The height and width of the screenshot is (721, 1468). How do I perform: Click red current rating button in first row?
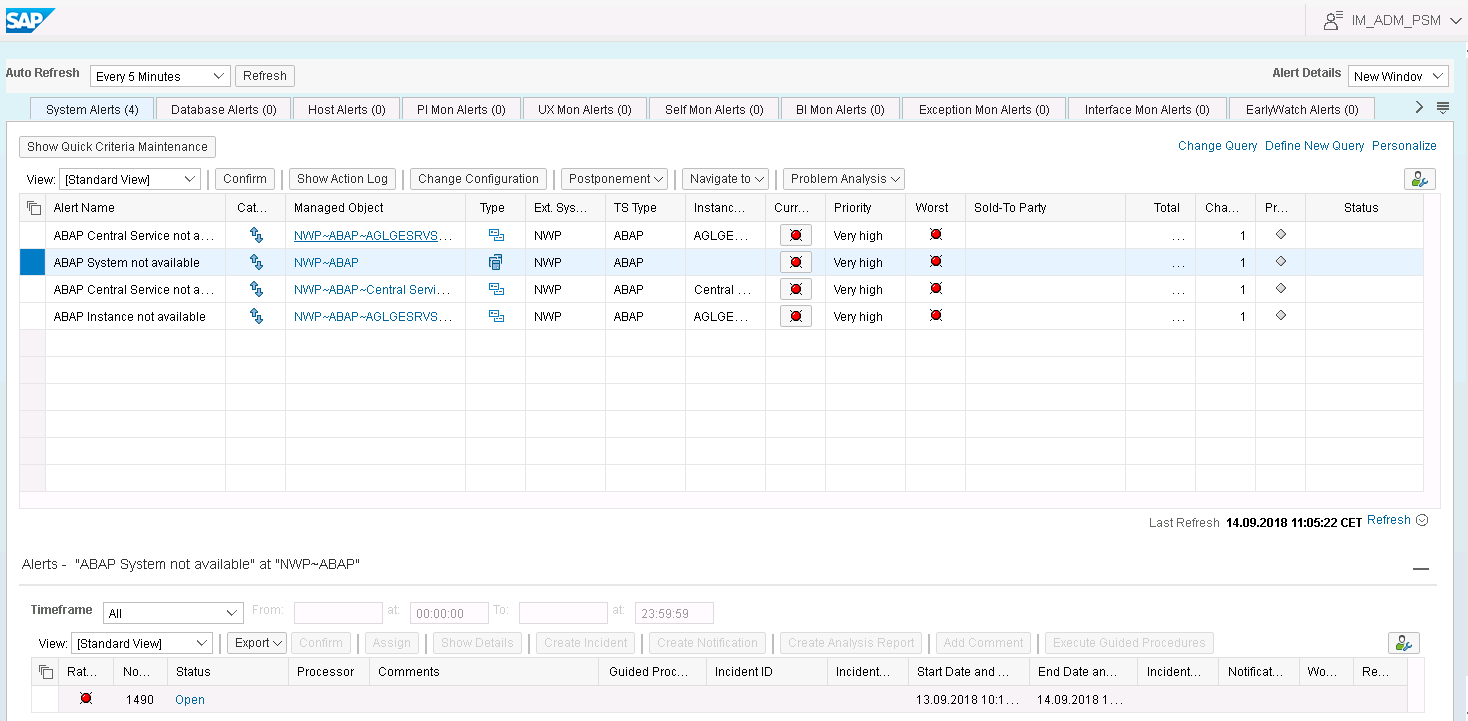(795, 235)
